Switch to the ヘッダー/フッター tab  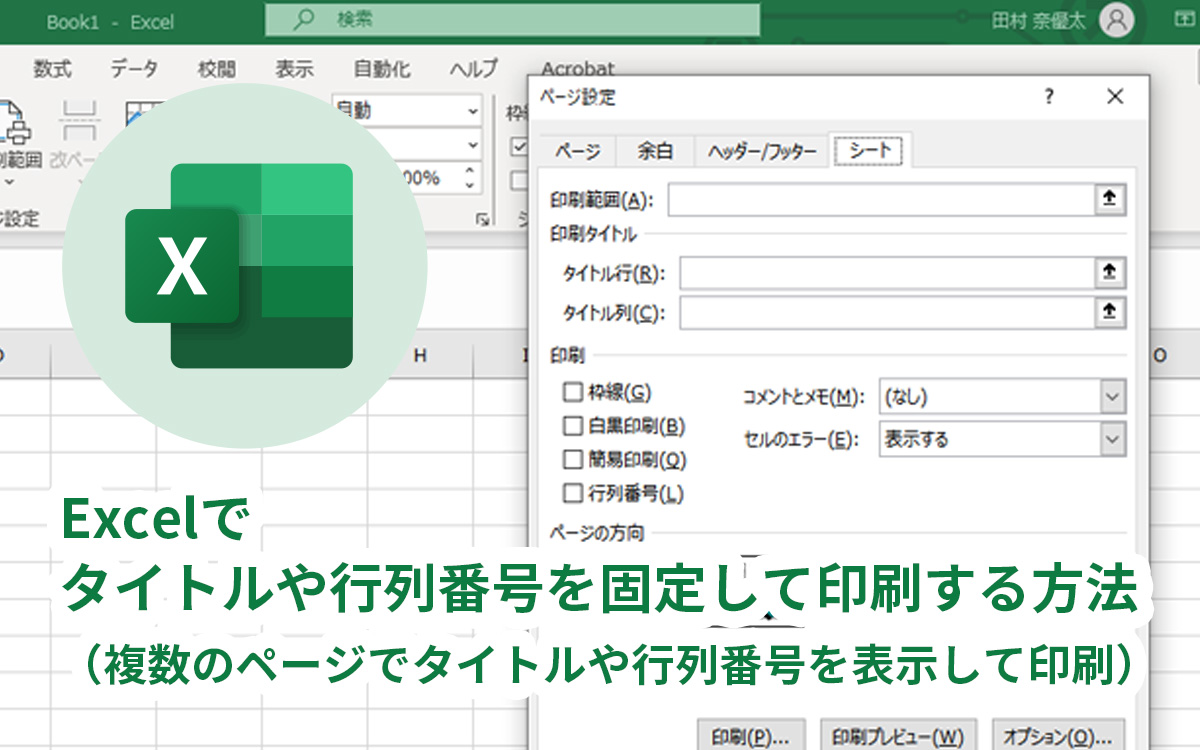(762, 151)
